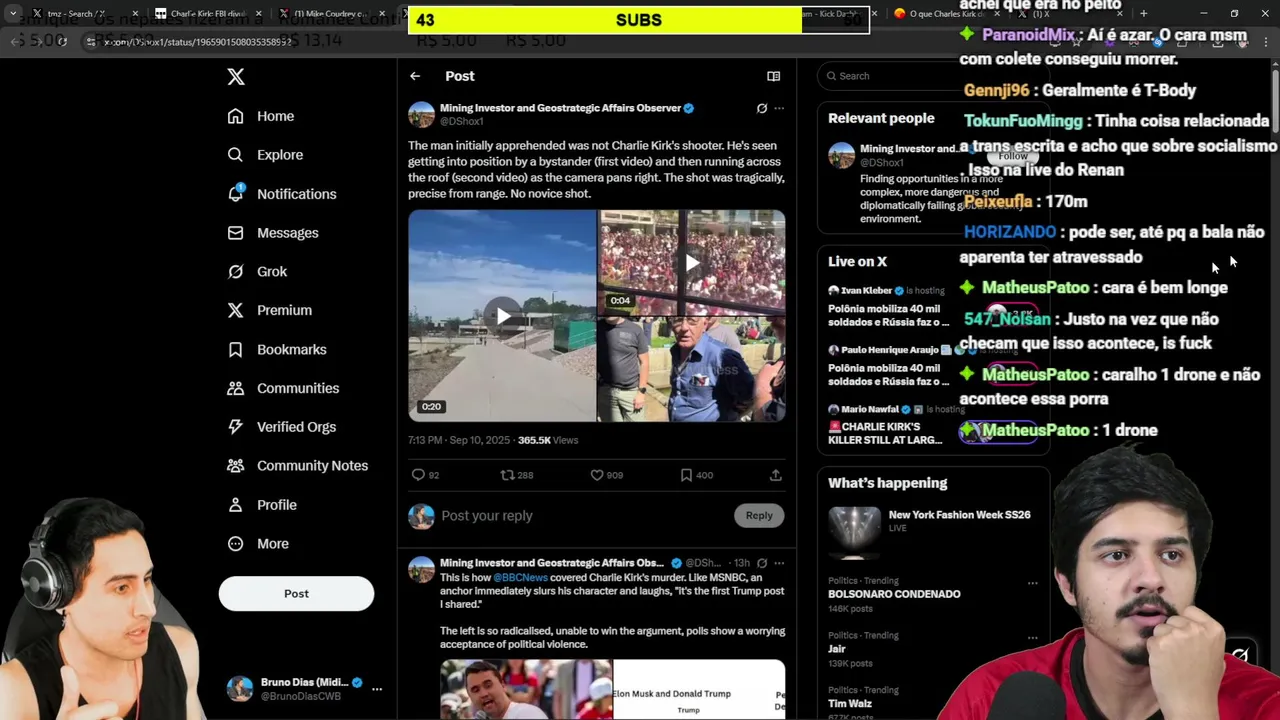Screen dimensions: 1280x720
Task: Click the Verified Orgs lightning icon
Action: pyautogui.click(x=235, y=427)
